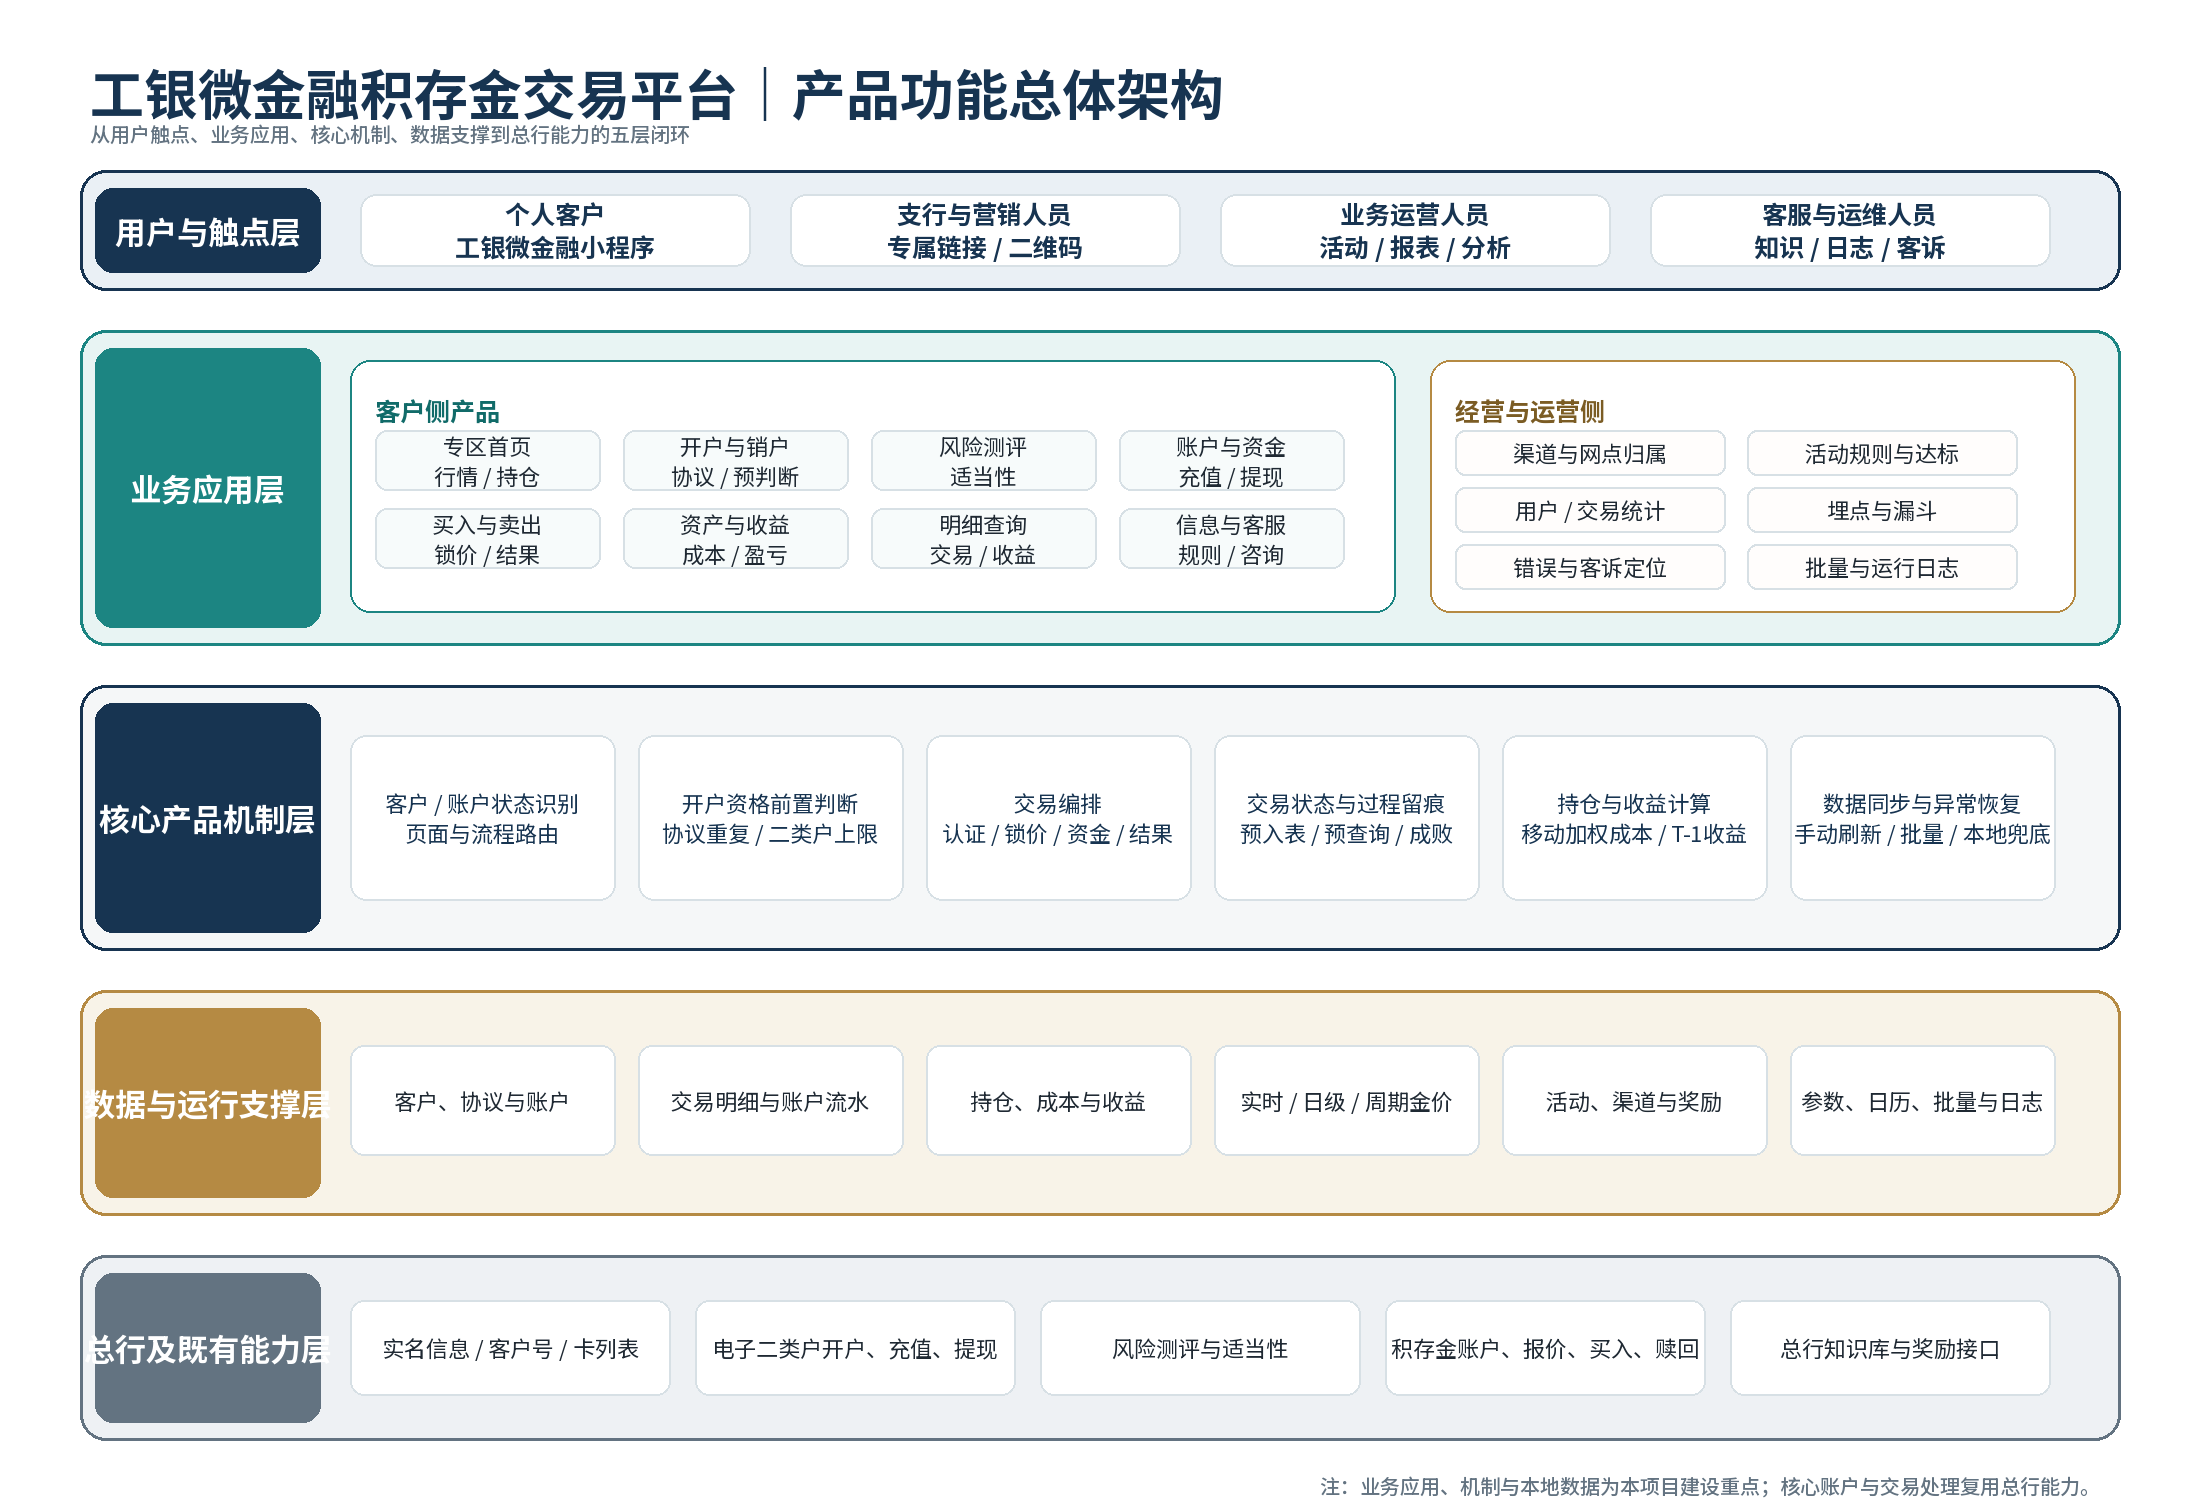Click the 用户与触点层 layer label
Image resolution: width=2200 pixels, height=1500 pixels.
pos(208,231)
